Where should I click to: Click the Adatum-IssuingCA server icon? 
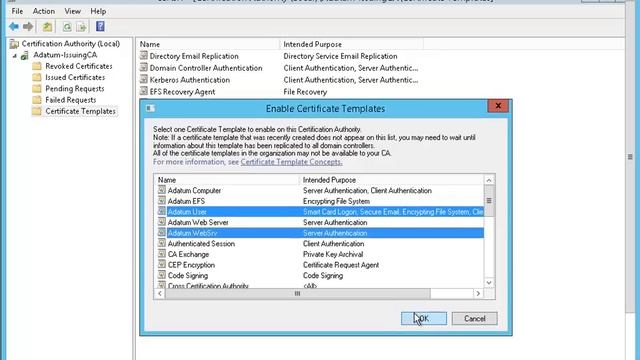[25, 55]
